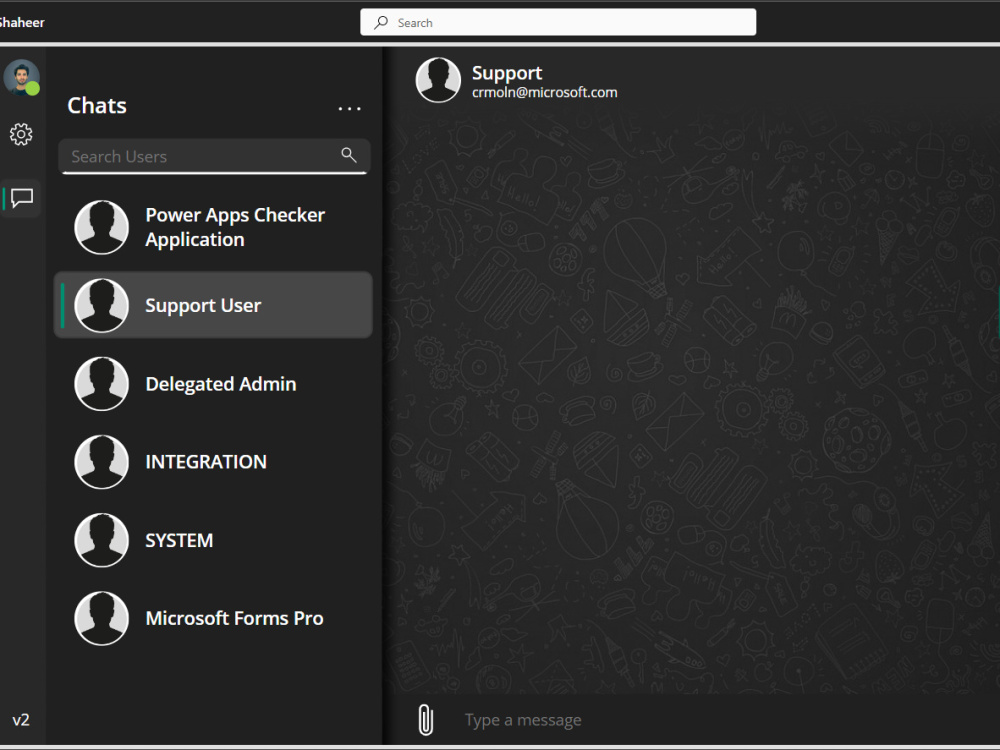Click the Microsoft Forms Pro avatar

click(101, 618)
